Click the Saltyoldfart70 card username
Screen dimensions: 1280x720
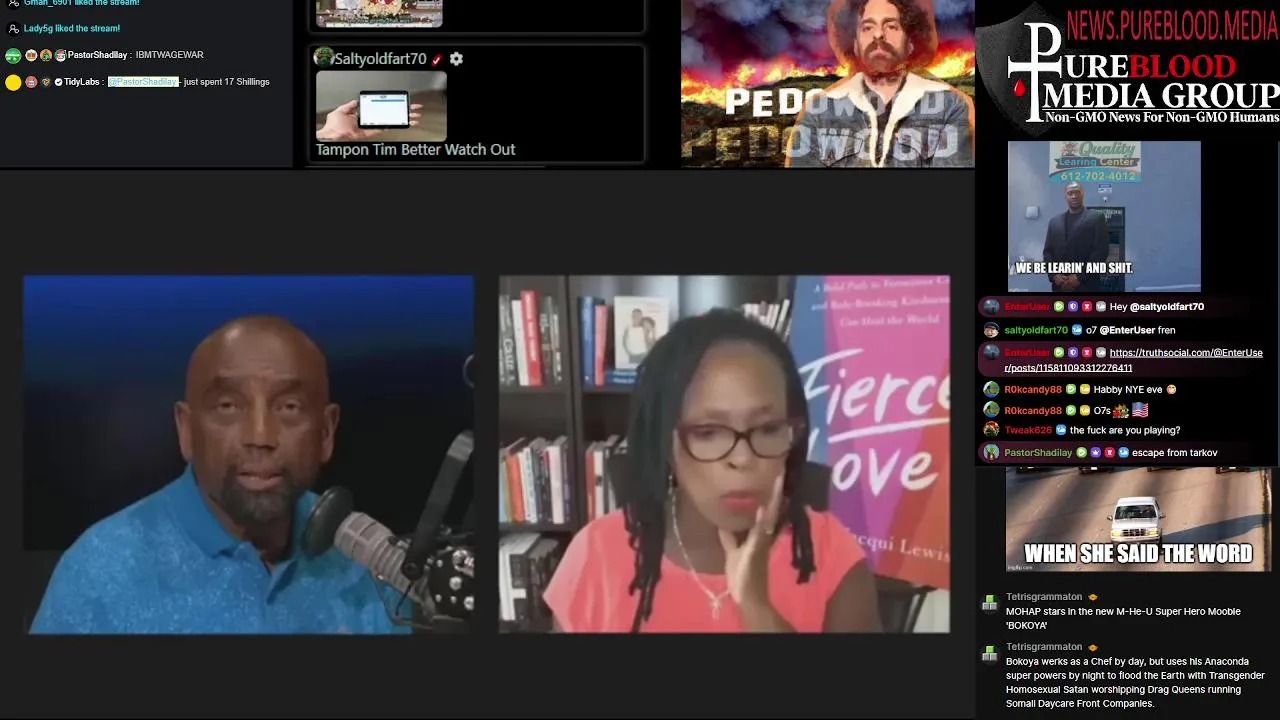pos(380,59)
